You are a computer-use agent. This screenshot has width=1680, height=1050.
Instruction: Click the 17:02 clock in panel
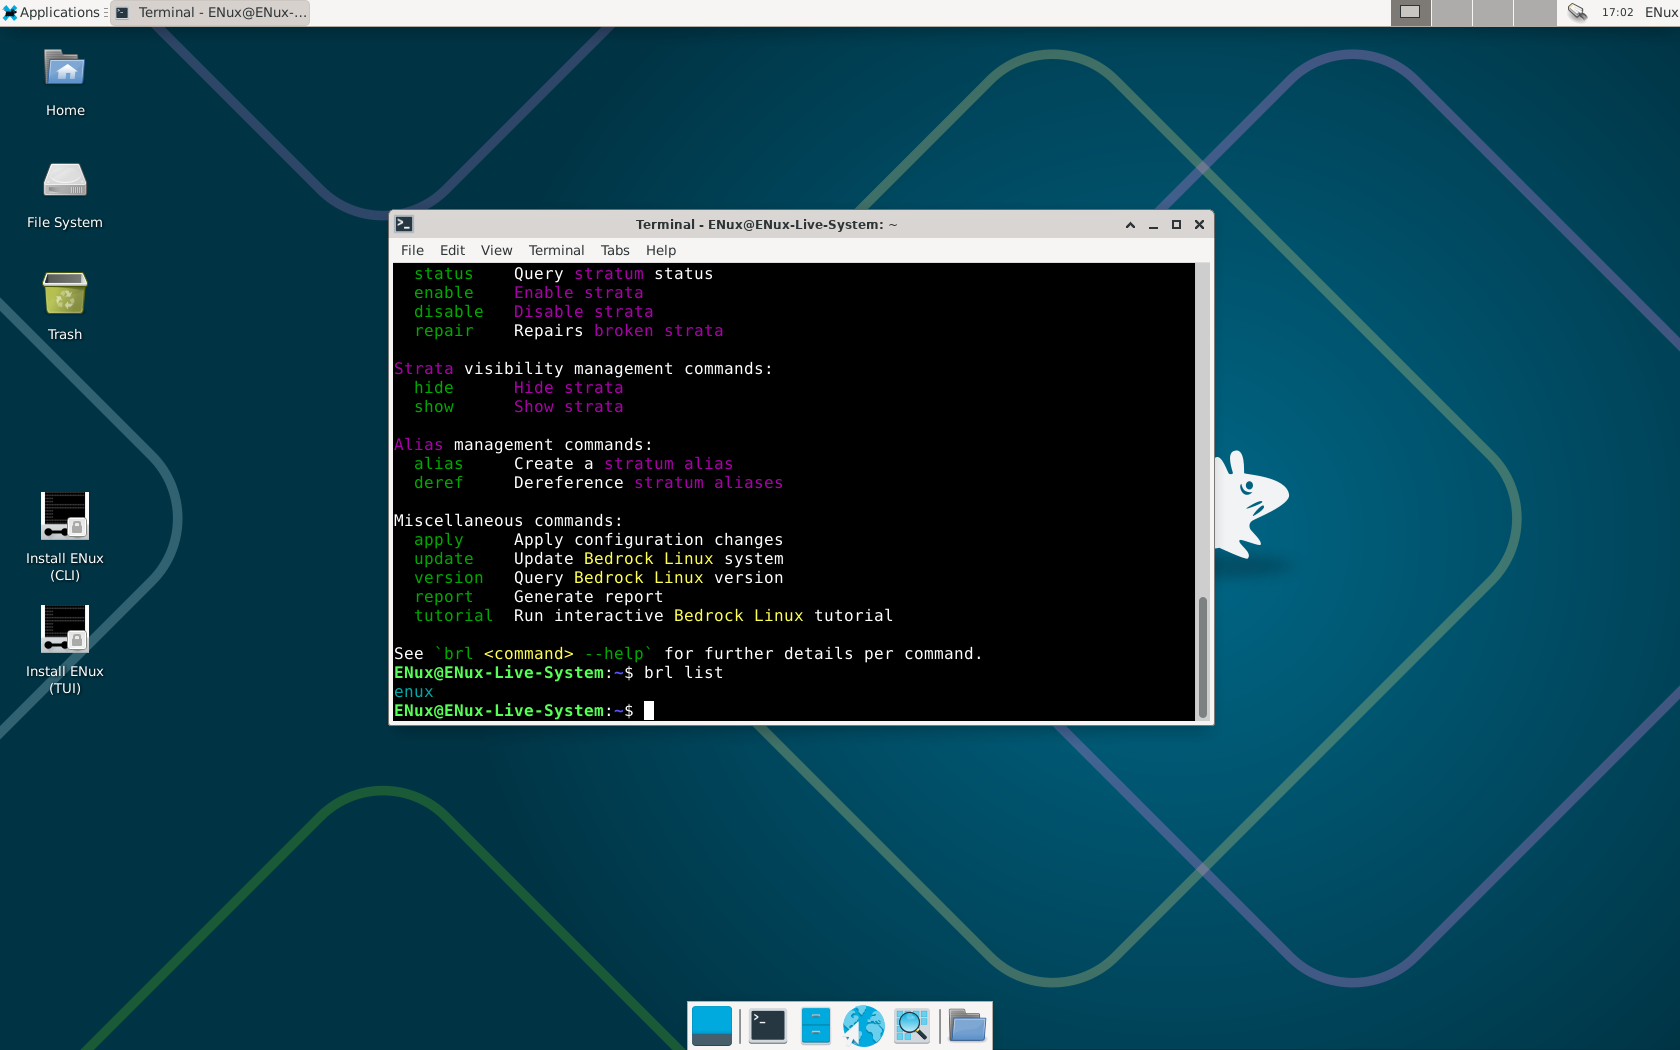[1617, 12]
